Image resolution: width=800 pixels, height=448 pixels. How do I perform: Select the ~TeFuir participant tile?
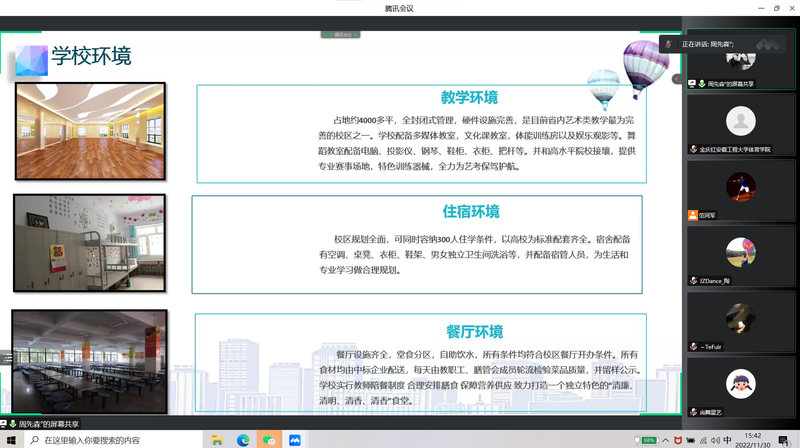[x=740, y=322]
